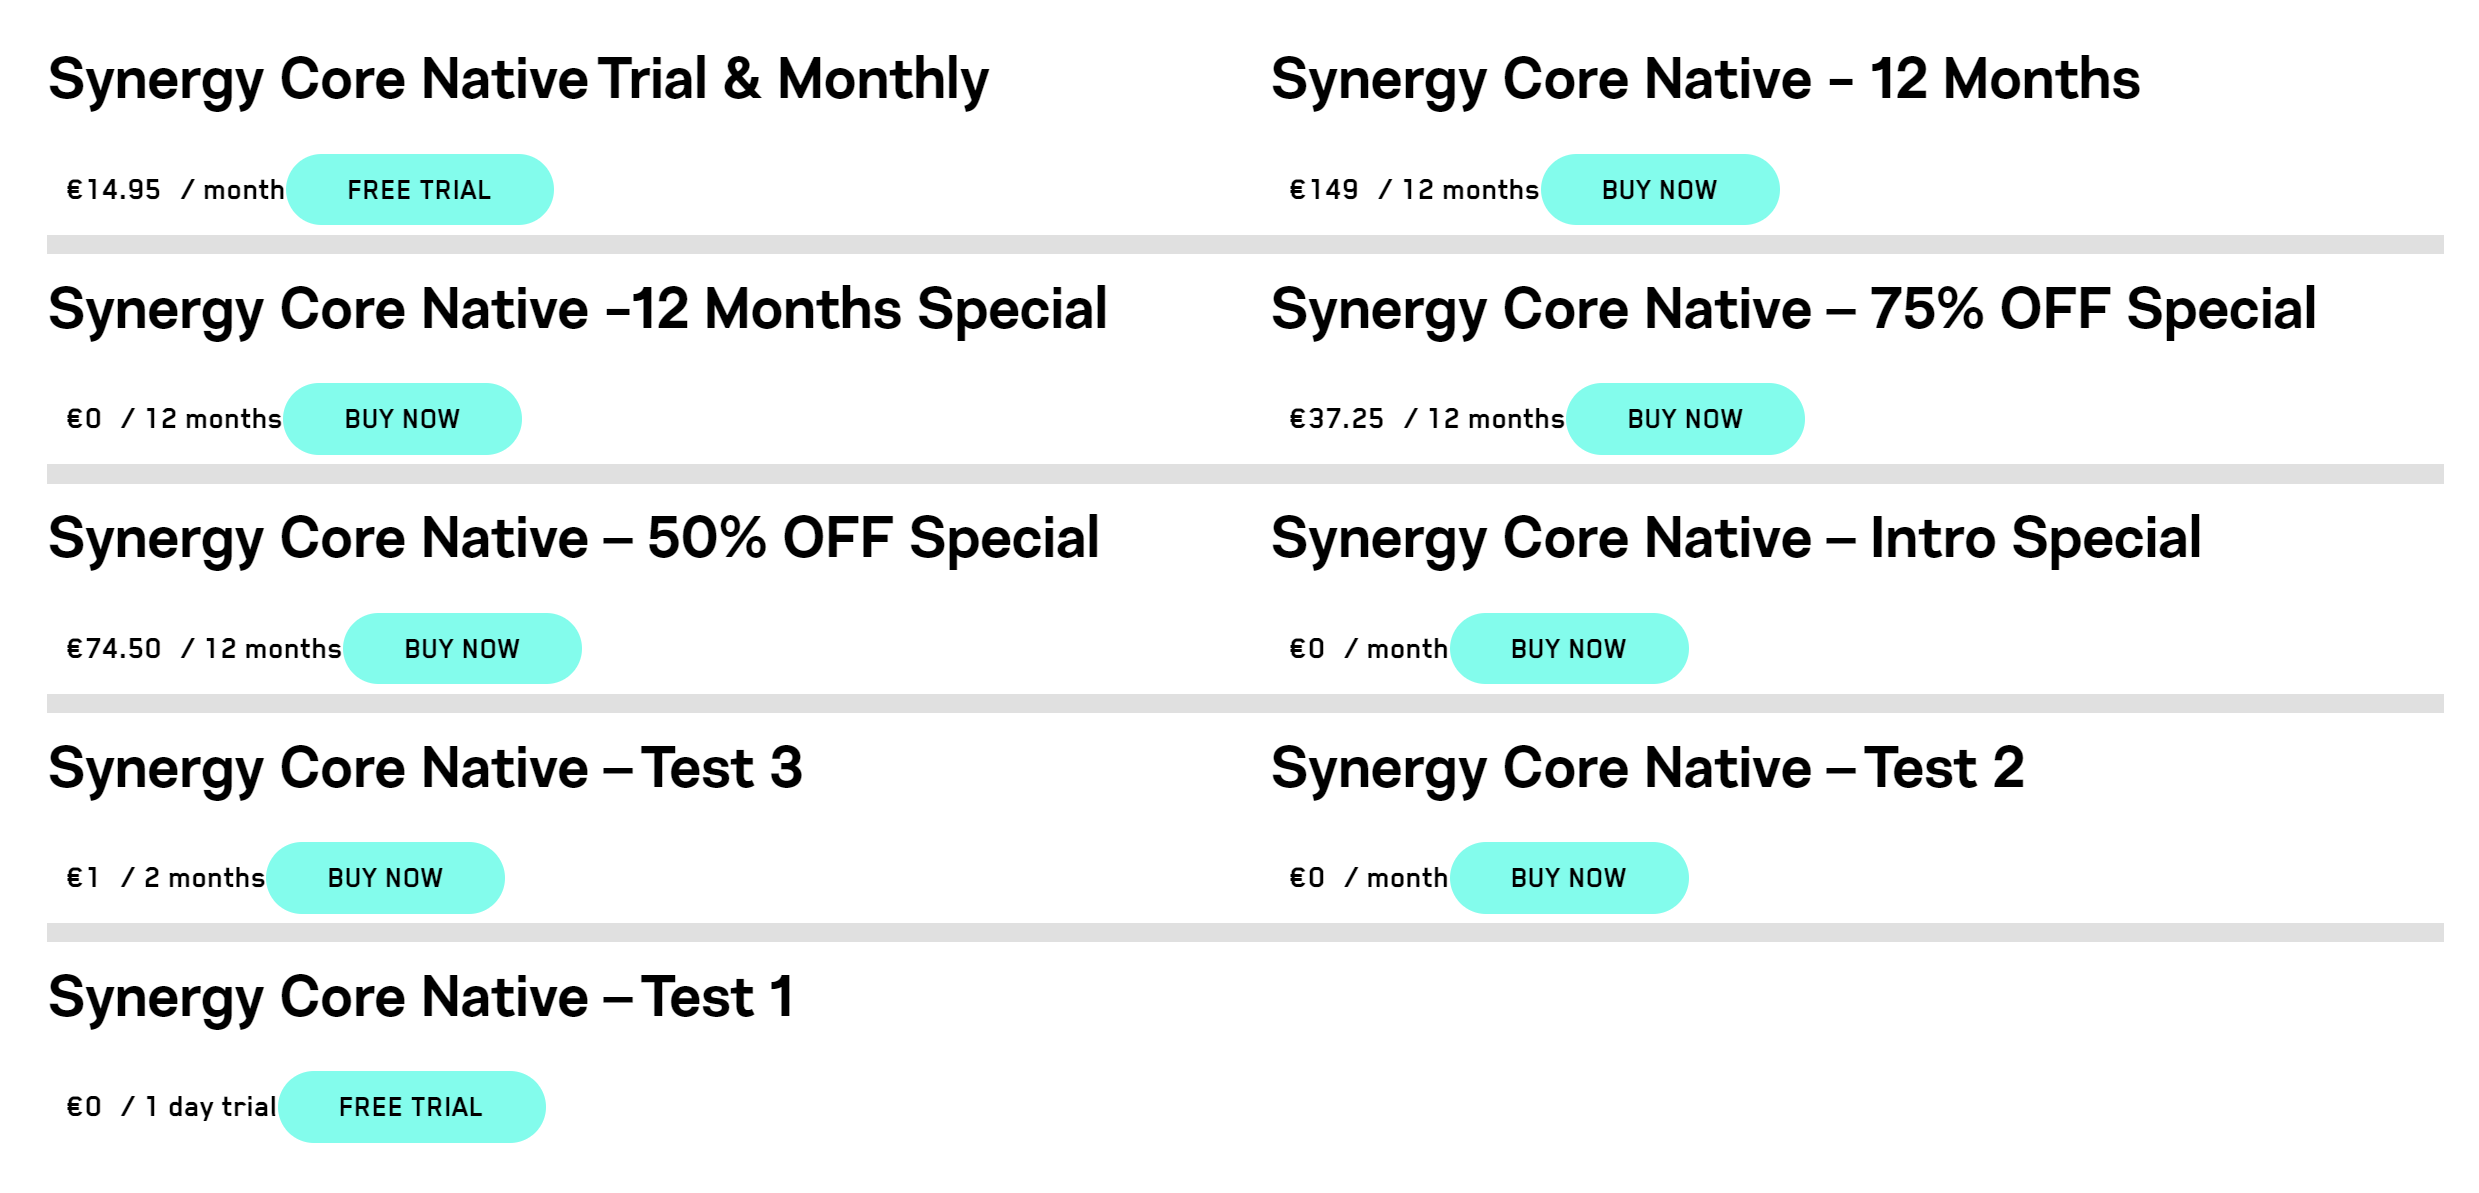Click FREE TRIAL for Trial & Monthly plan
Screen dimensions: 2479x1193
coord(419,190)
